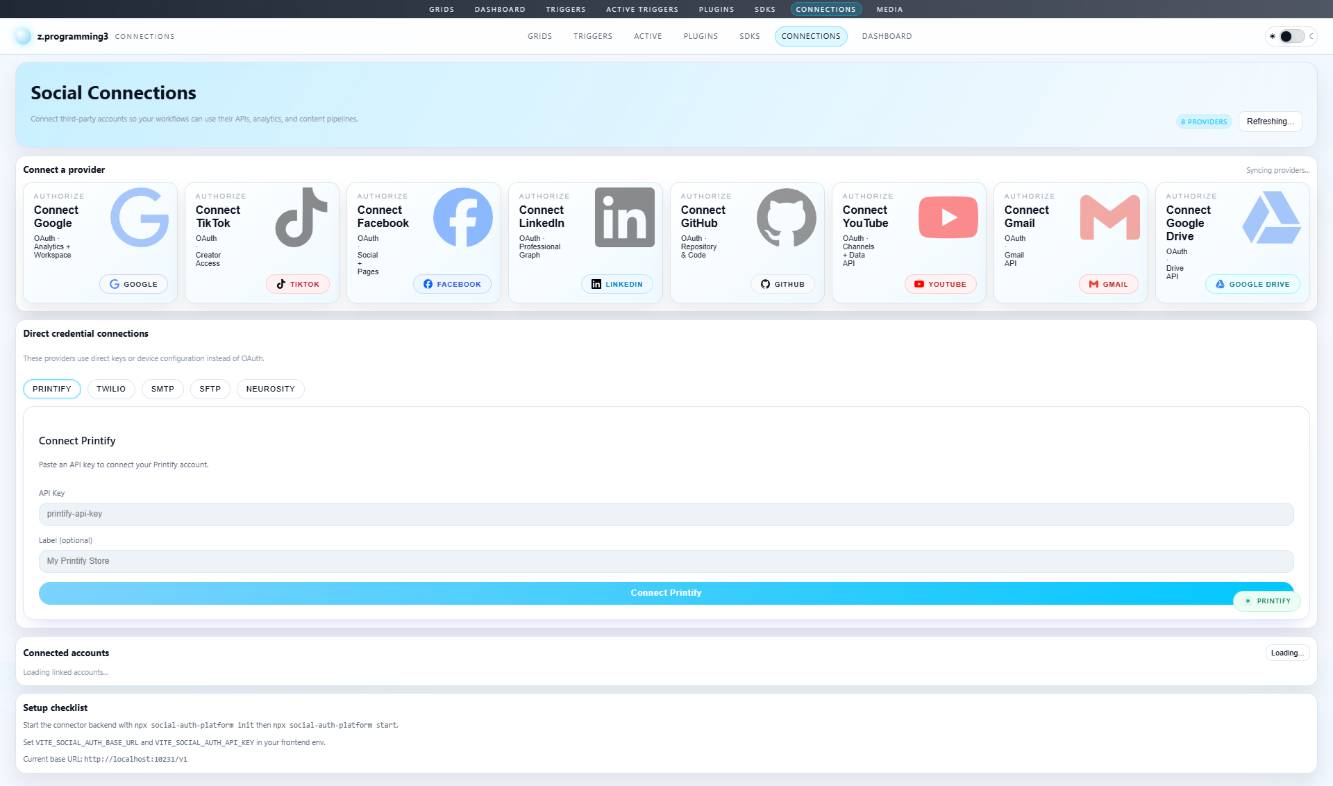Click the "Connect GitHub" card title
This screenshot has width=1333, height=786.
pyautogui.click(x=703, y=217)
